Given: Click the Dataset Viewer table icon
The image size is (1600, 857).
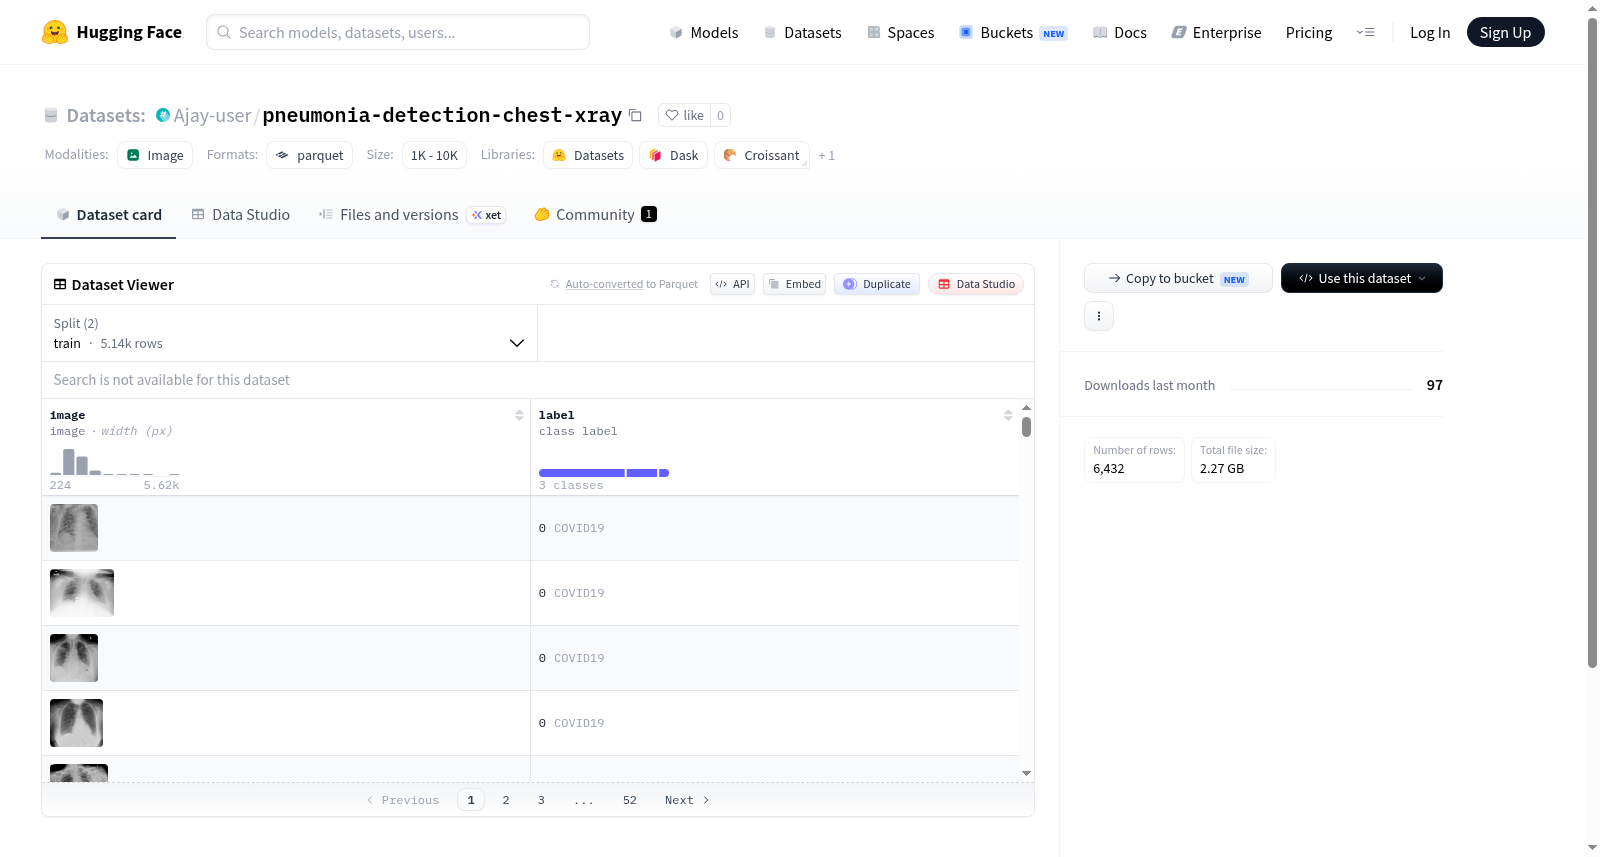Looking at the screenshot, I should pos(60,285).
